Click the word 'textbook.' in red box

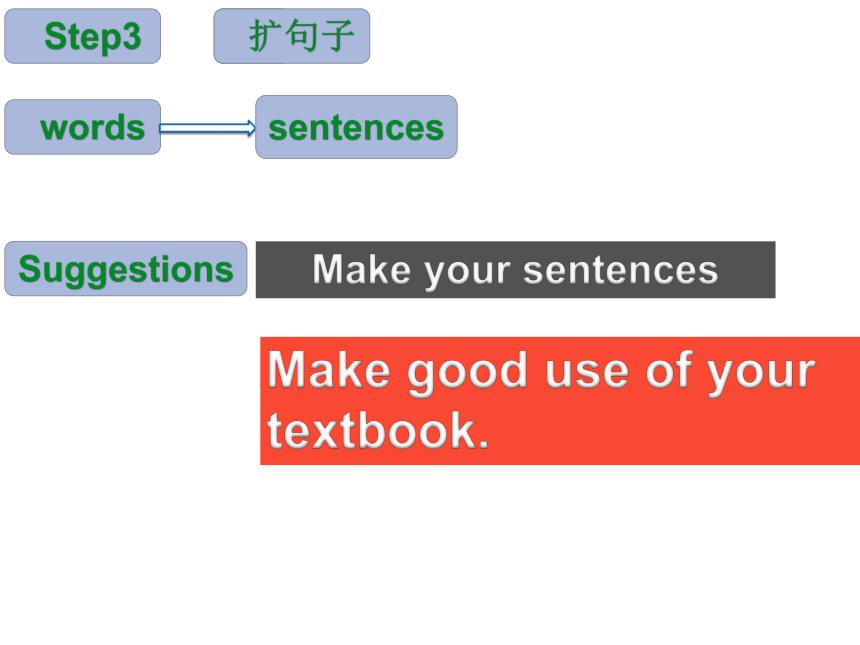[x=378, y=431]
